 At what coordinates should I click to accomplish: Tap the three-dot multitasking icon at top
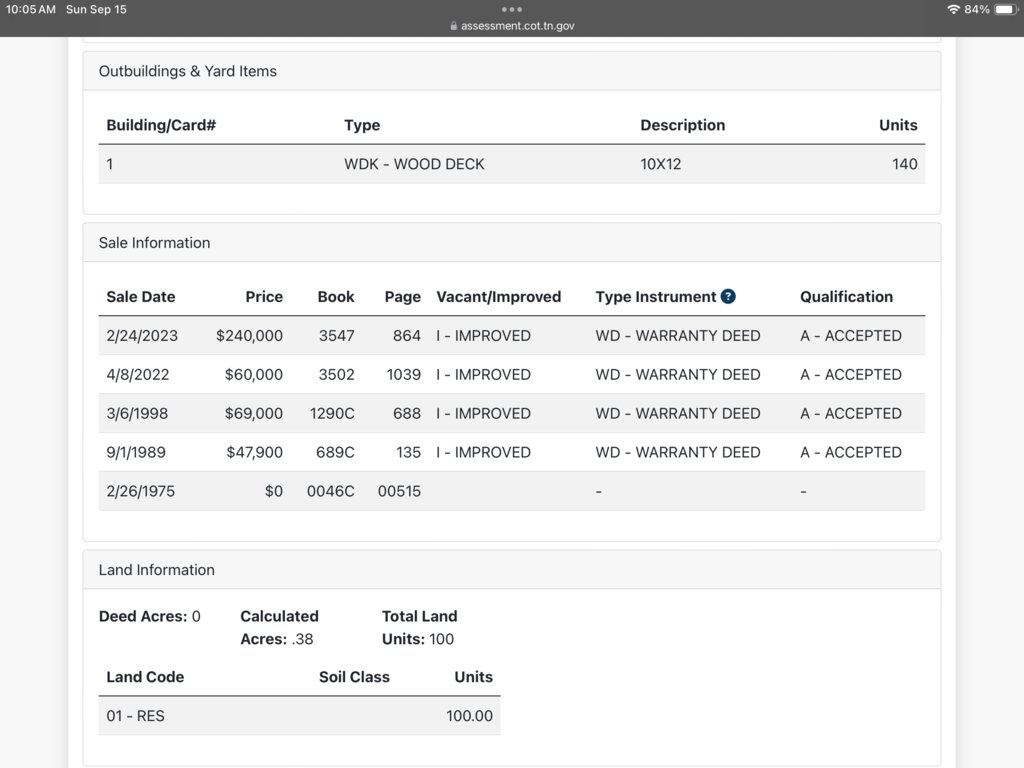click(512, 9)
